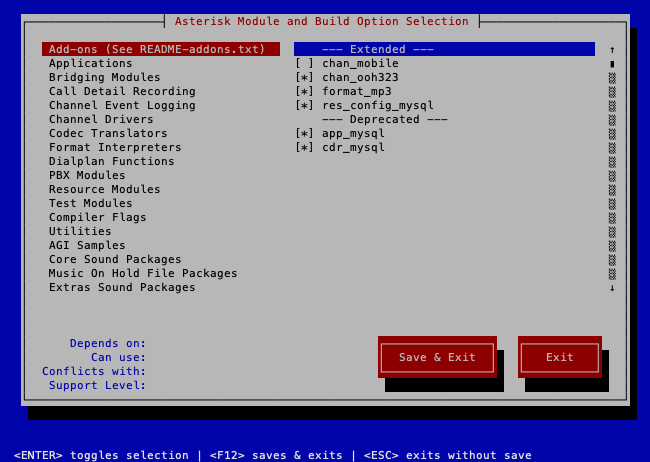Click the '--- Deprecated ---' section label
650x462 pixels.
pyautogui.click(x=385, y=119)
